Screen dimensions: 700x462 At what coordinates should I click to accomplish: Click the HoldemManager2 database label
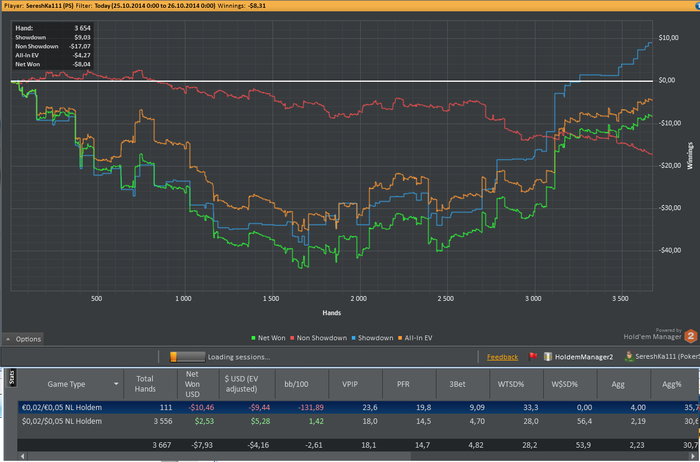pos(583,357)
